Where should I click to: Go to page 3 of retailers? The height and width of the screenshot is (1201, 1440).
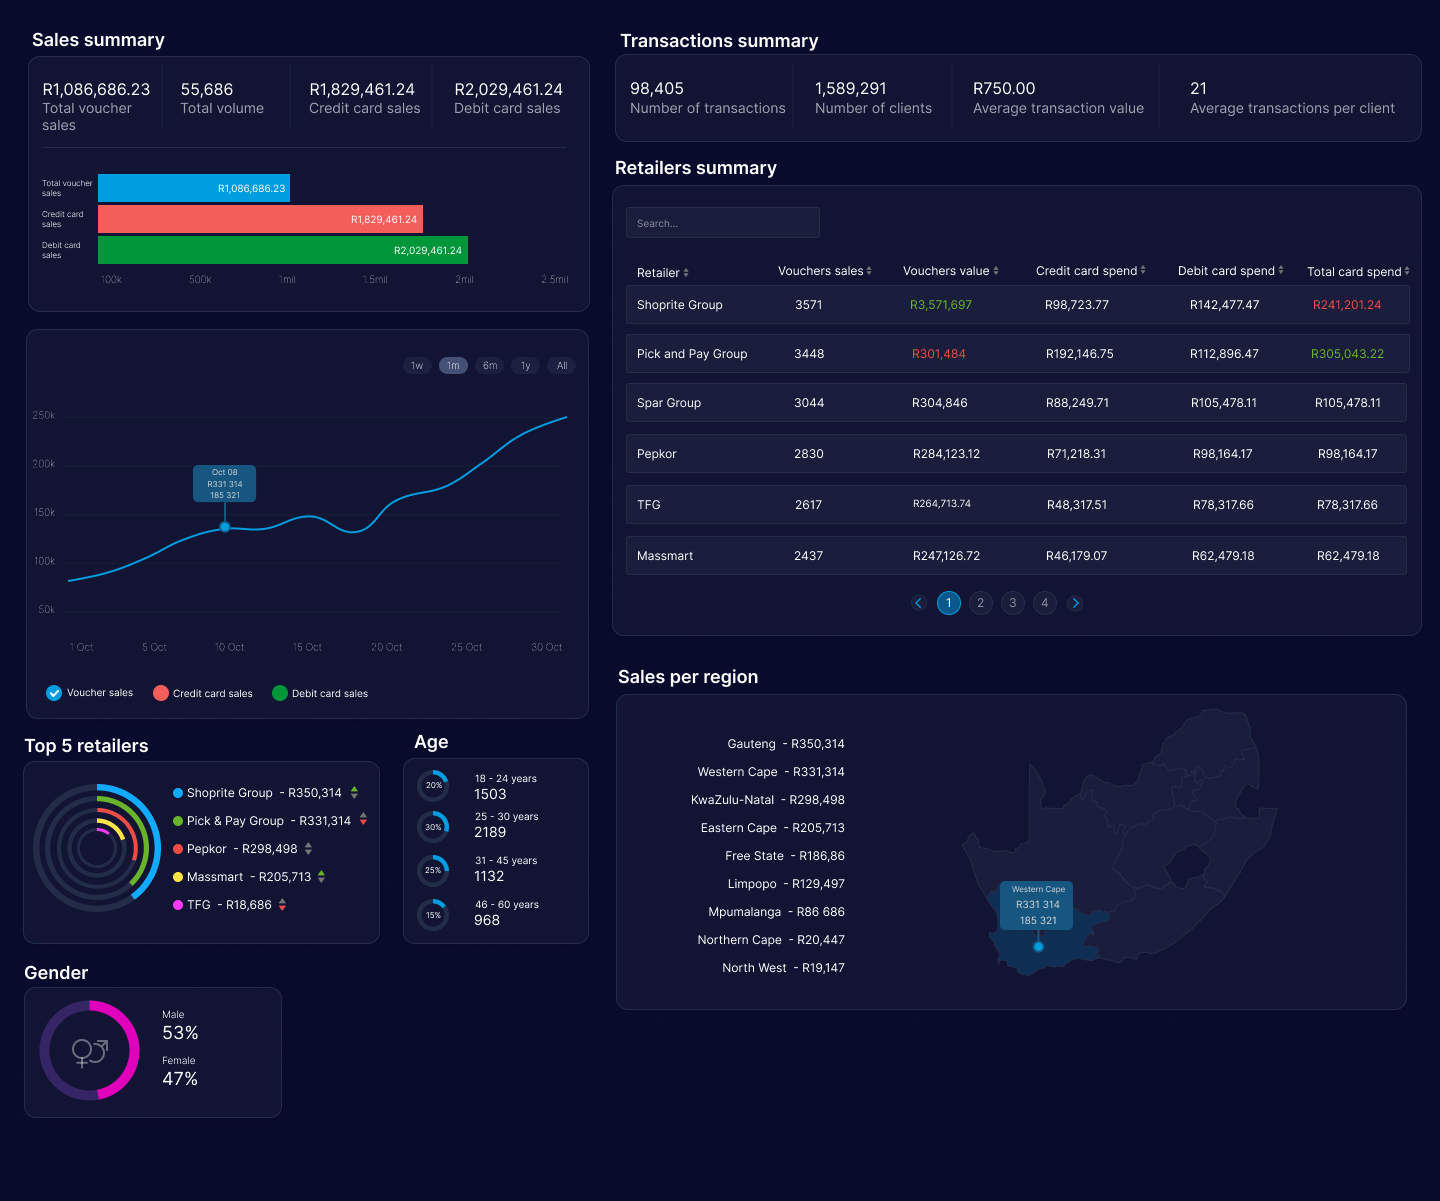(1013, 603)
